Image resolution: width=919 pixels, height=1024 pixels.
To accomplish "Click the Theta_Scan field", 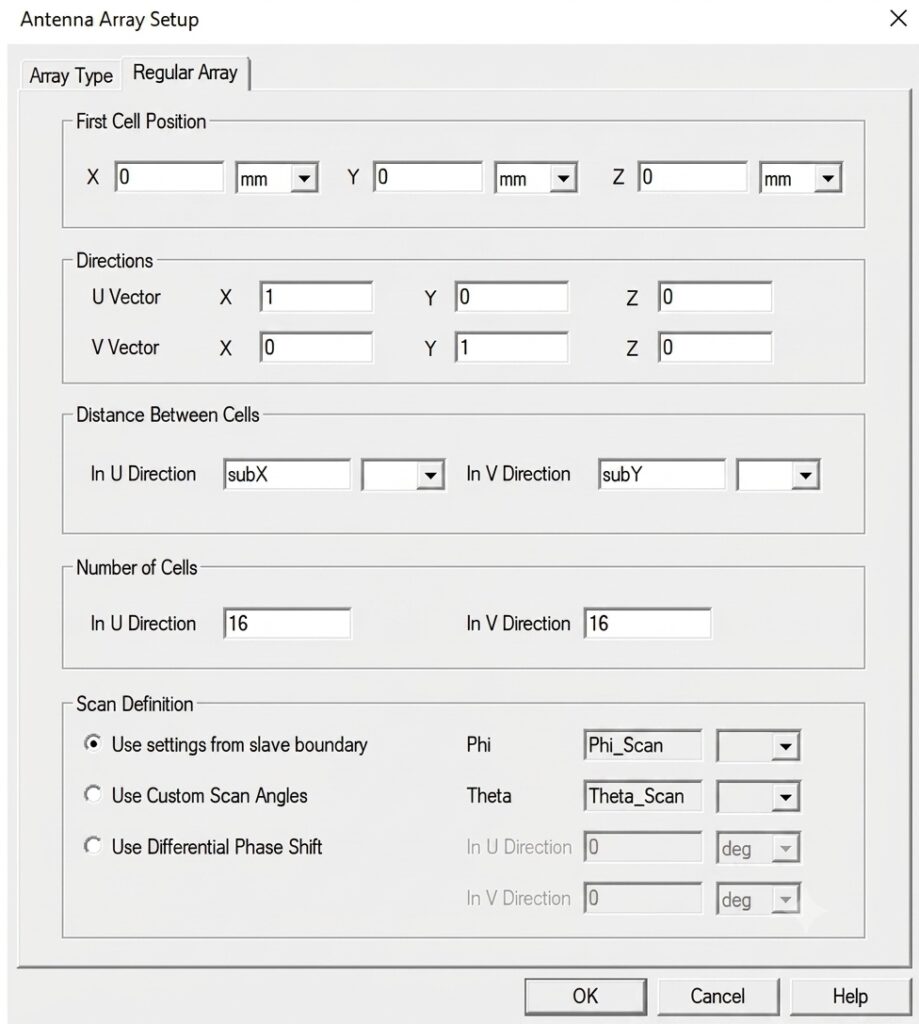I will [643, 796].
